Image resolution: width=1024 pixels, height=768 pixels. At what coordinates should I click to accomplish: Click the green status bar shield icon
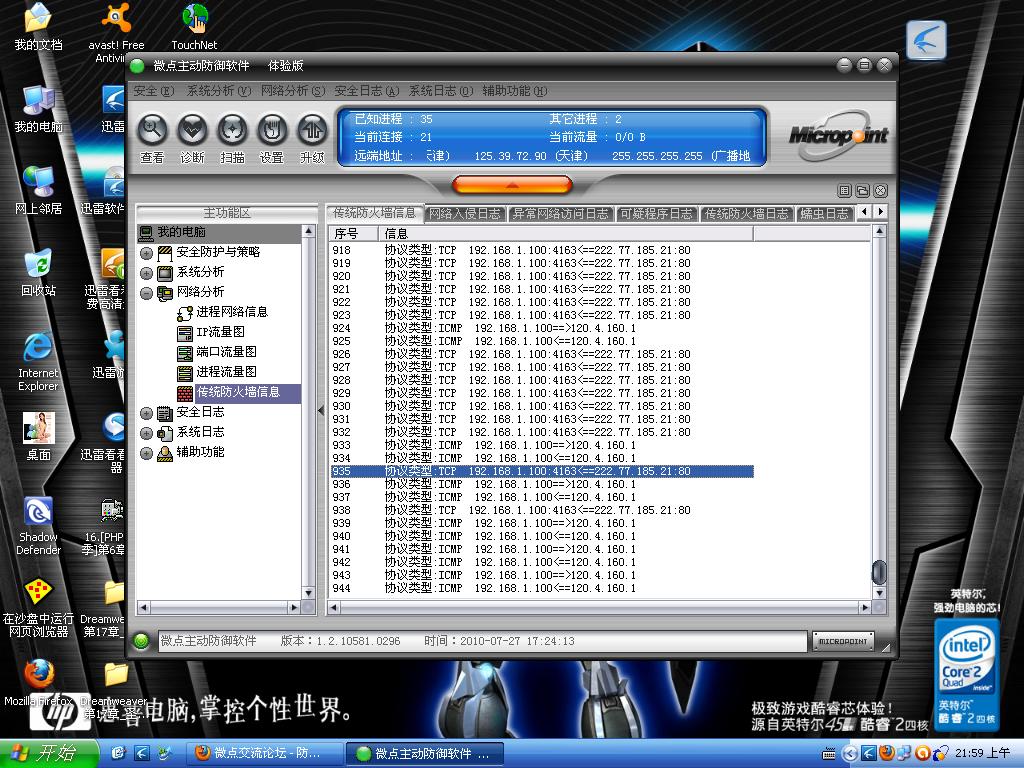coord(141,641)
